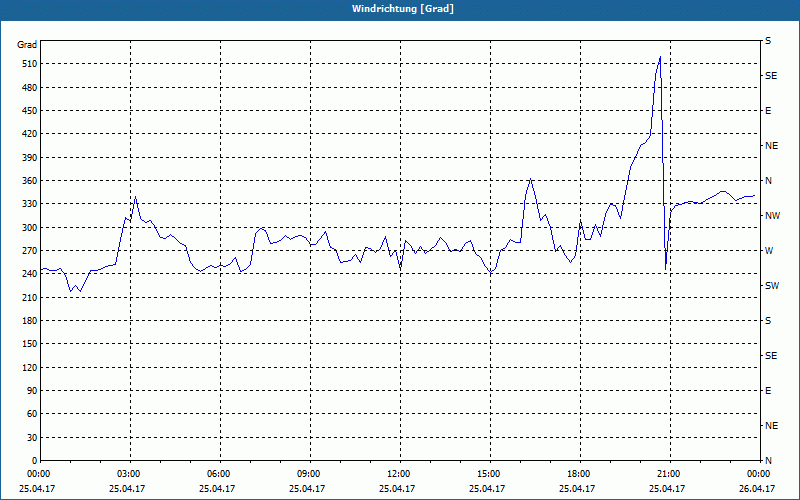Click the 18:00 time label
Viewport: 800px width, 500px height.
[x=580, y=474]
